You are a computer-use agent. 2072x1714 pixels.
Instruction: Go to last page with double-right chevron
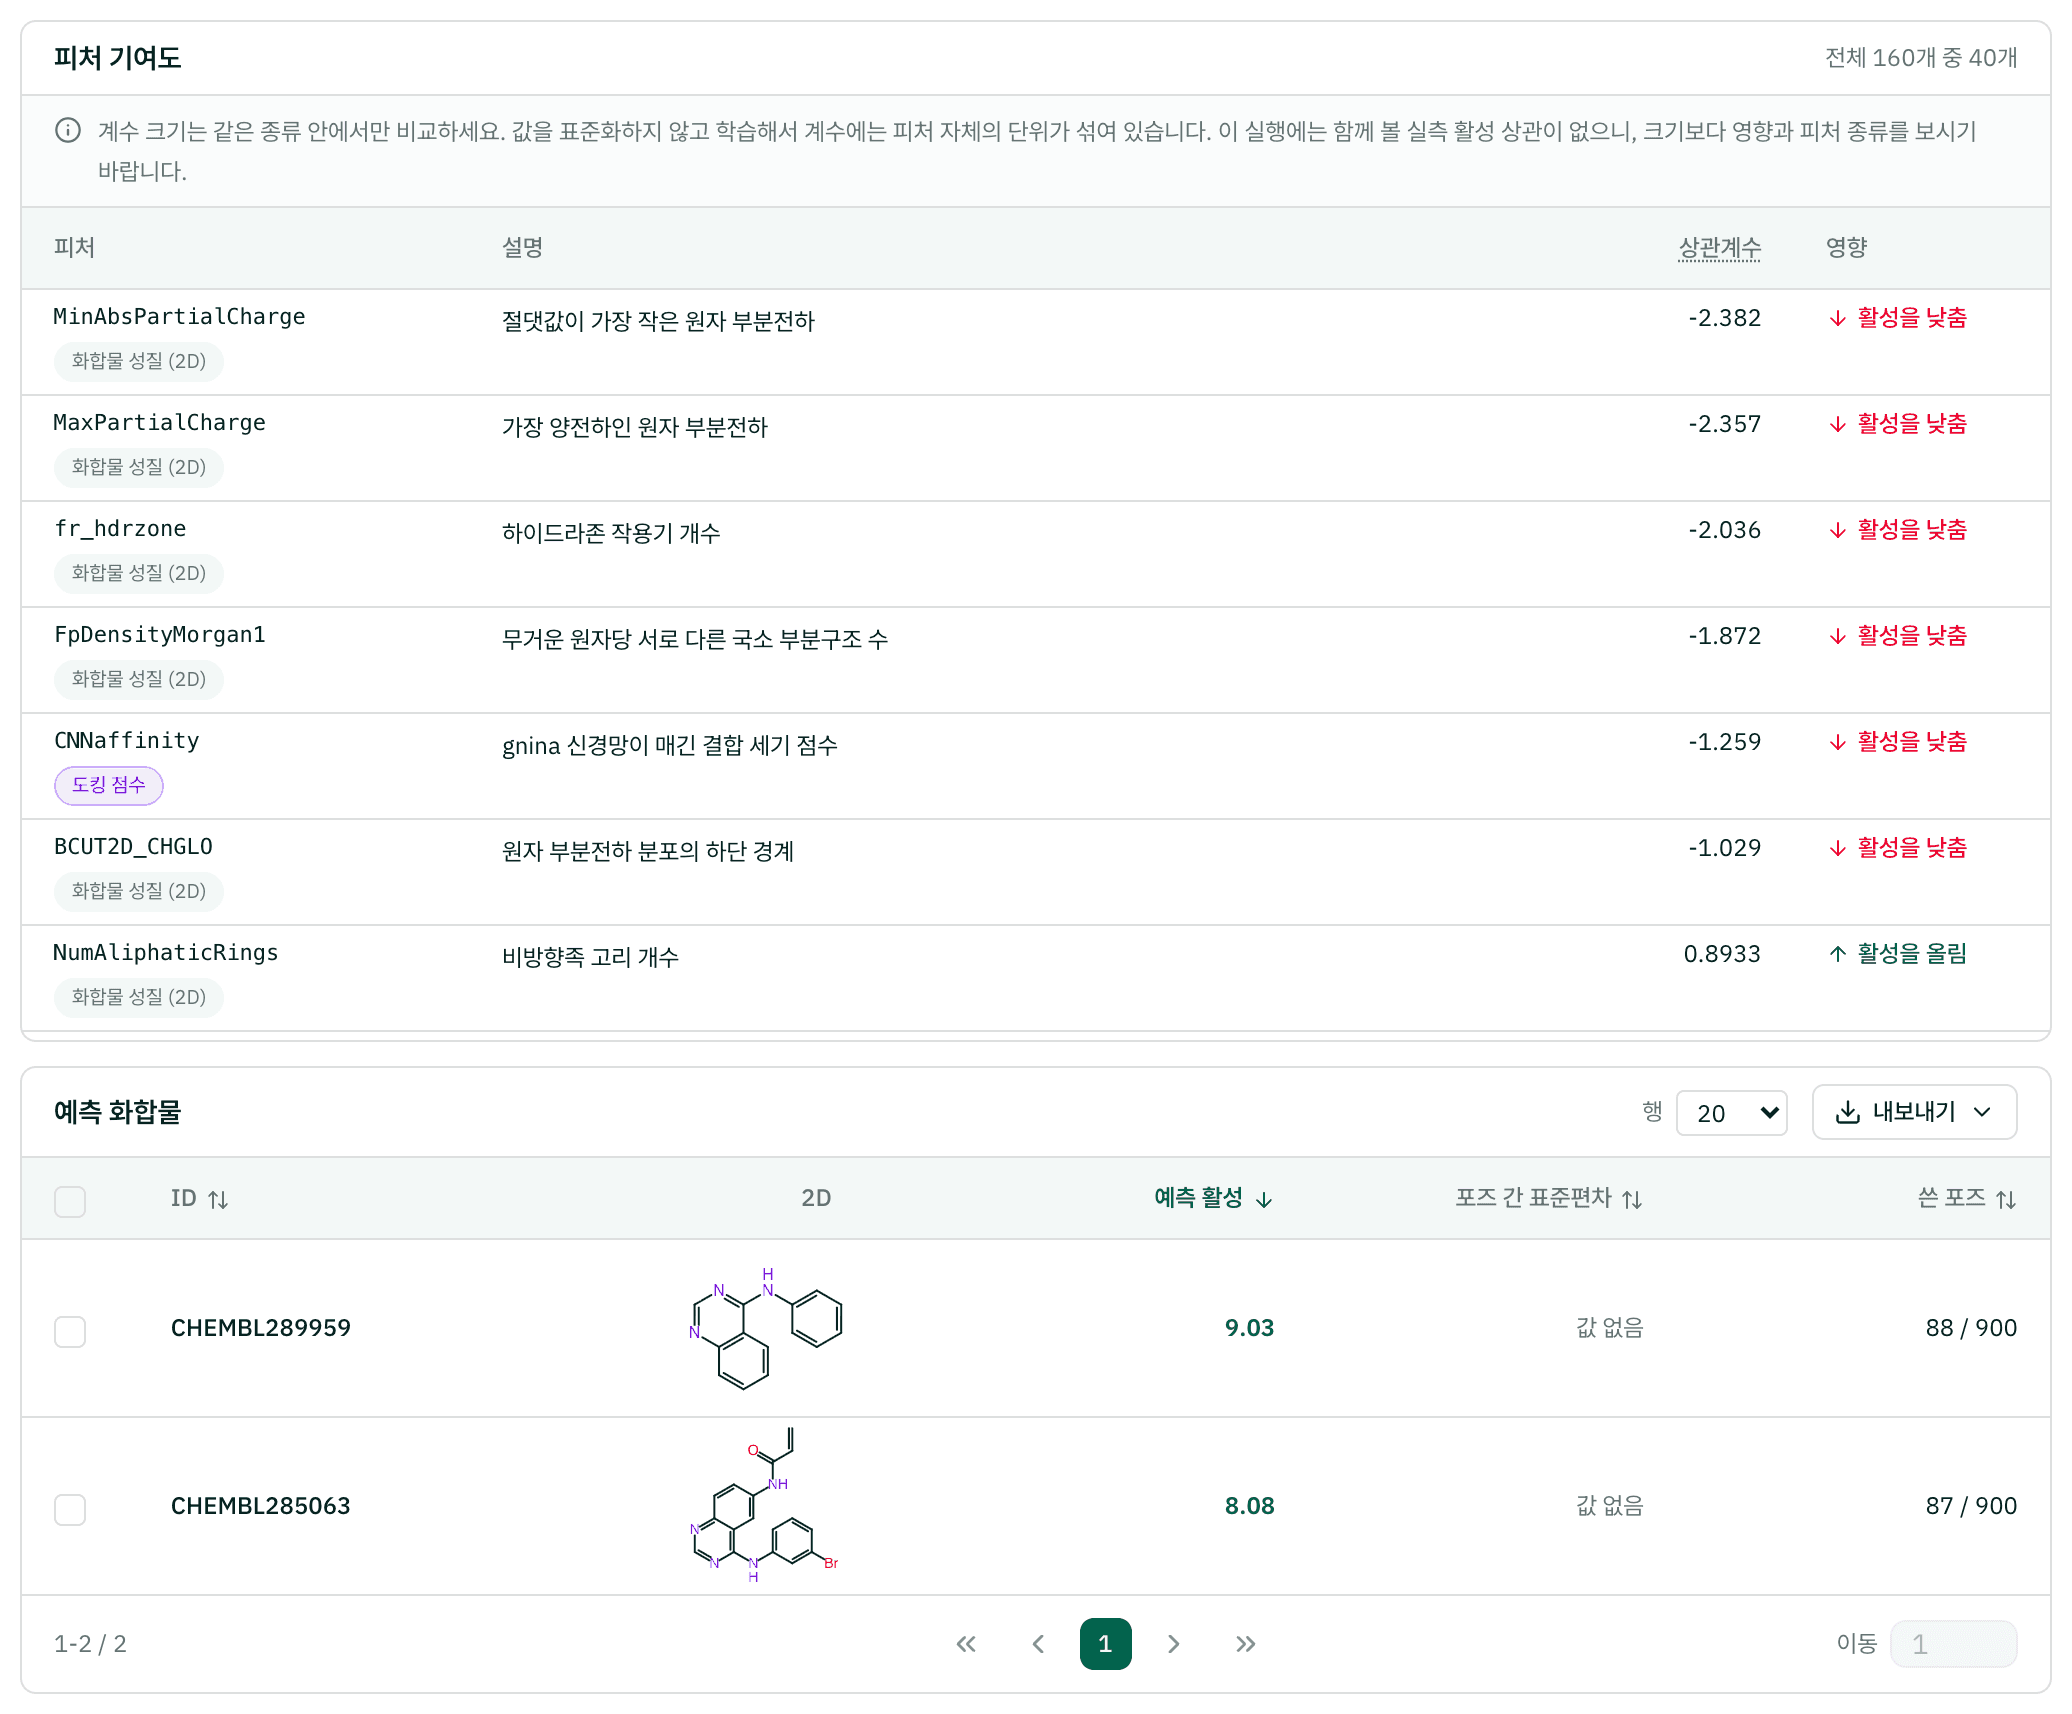1245,1644
